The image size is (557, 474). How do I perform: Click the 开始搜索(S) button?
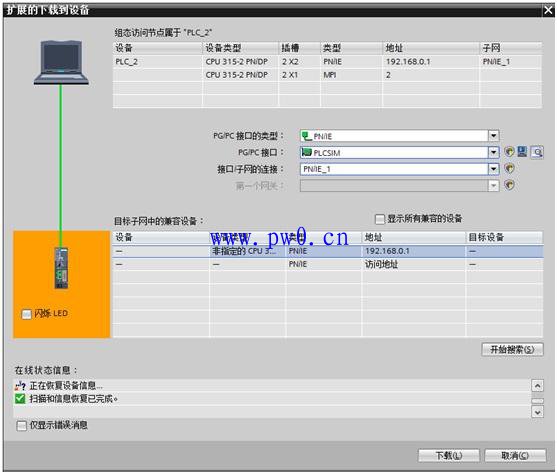(512, 350)
